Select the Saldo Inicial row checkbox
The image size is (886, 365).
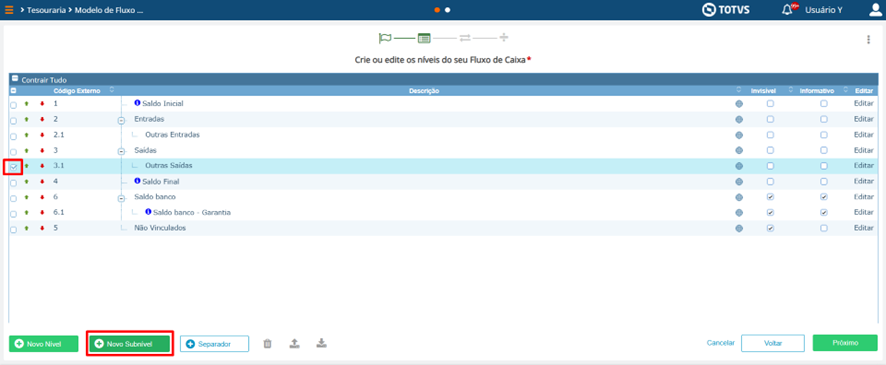pyautogui.click(x=14, y=105)
